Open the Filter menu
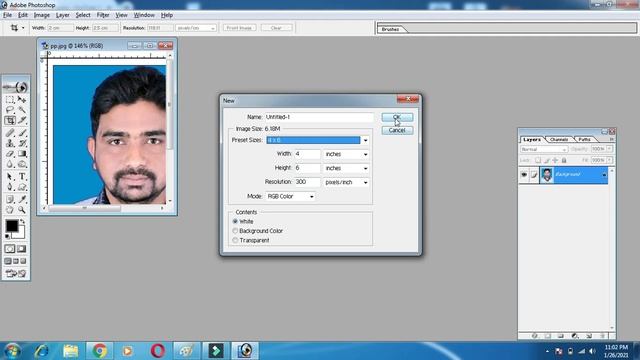Screen dimensions: 640x360 tap(103, 15)
